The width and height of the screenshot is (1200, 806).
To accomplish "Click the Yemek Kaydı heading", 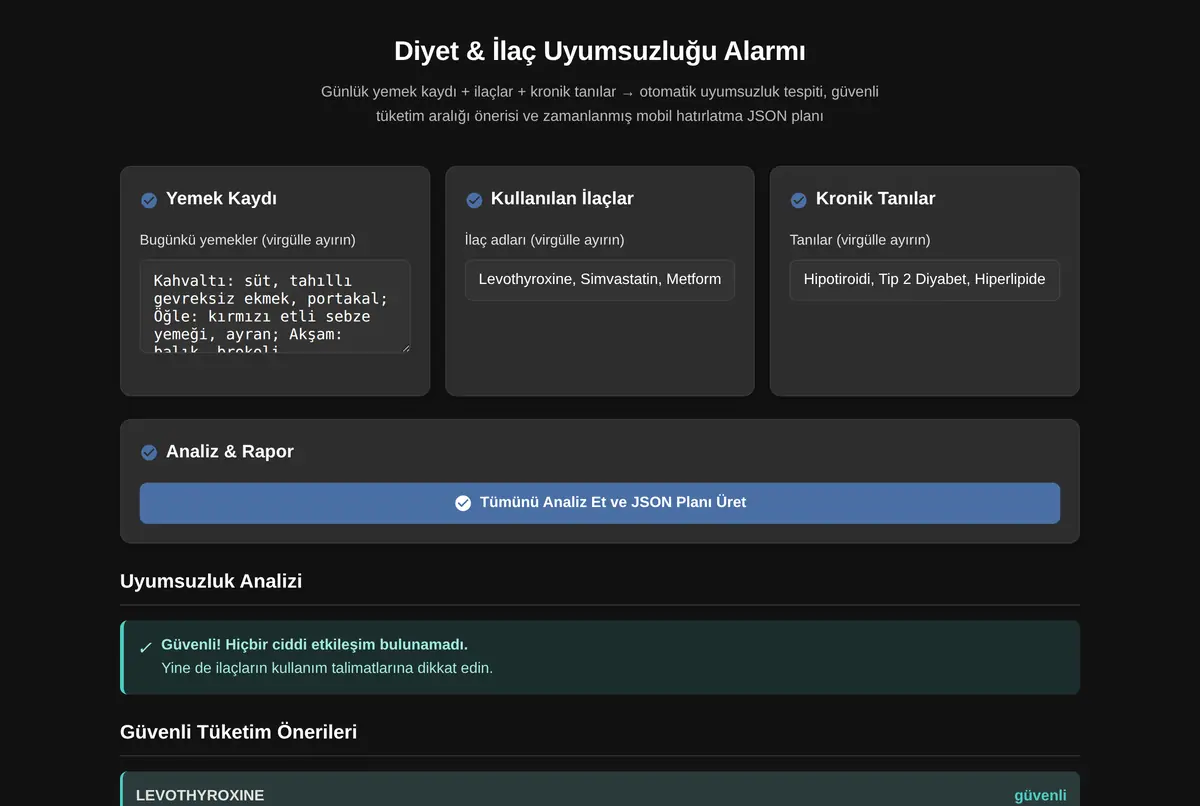I will 221,198.
